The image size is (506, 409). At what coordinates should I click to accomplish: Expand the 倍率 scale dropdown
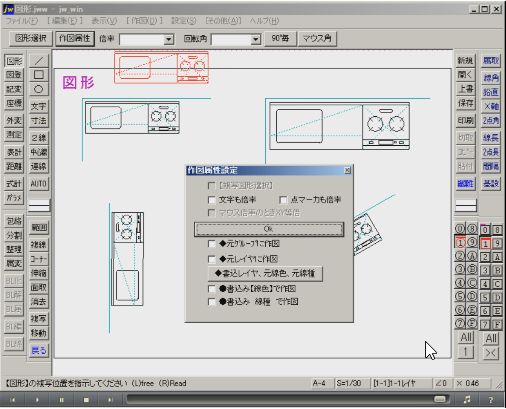pyautogui.click(x=169, y=39)
